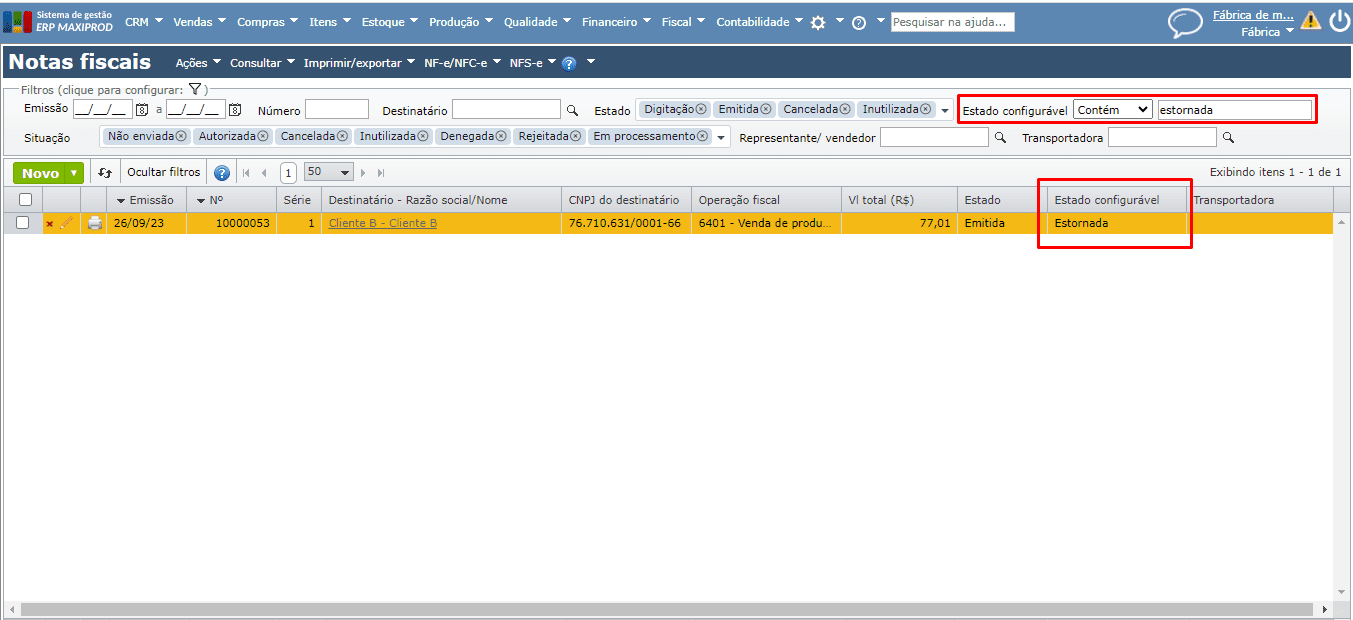The height and width of the screenshot is (620, 1353).
Task: Click the ERP MAXIPROD logo
Action: coord(58,21)
